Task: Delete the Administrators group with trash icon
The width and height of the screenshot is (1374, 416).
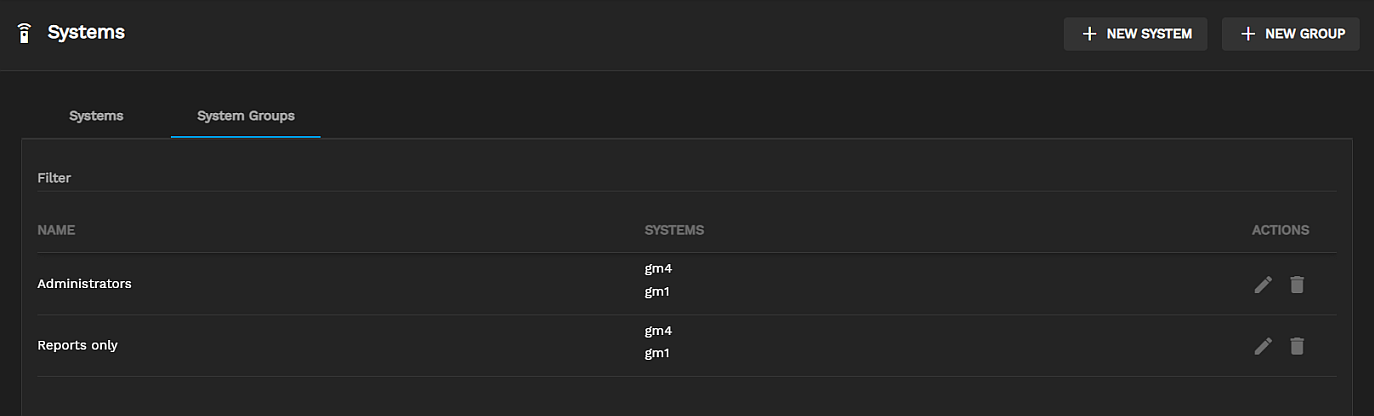Action: coord(1297,285)
